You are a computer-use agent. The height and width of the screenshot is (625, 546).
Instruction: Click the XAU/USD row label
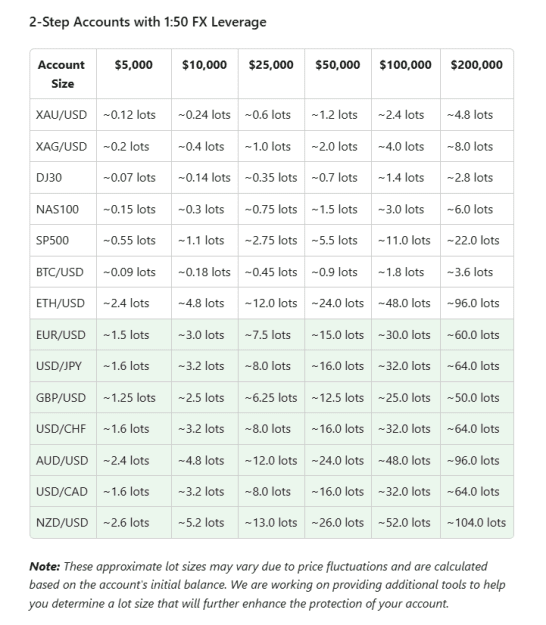point(61,115)
